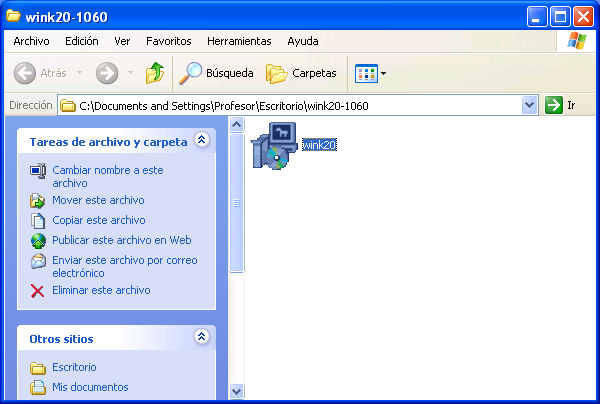Expand the Dirección address dropdown arrow
The height and width of the screenshot is (404, 600).
click(529, 105)
